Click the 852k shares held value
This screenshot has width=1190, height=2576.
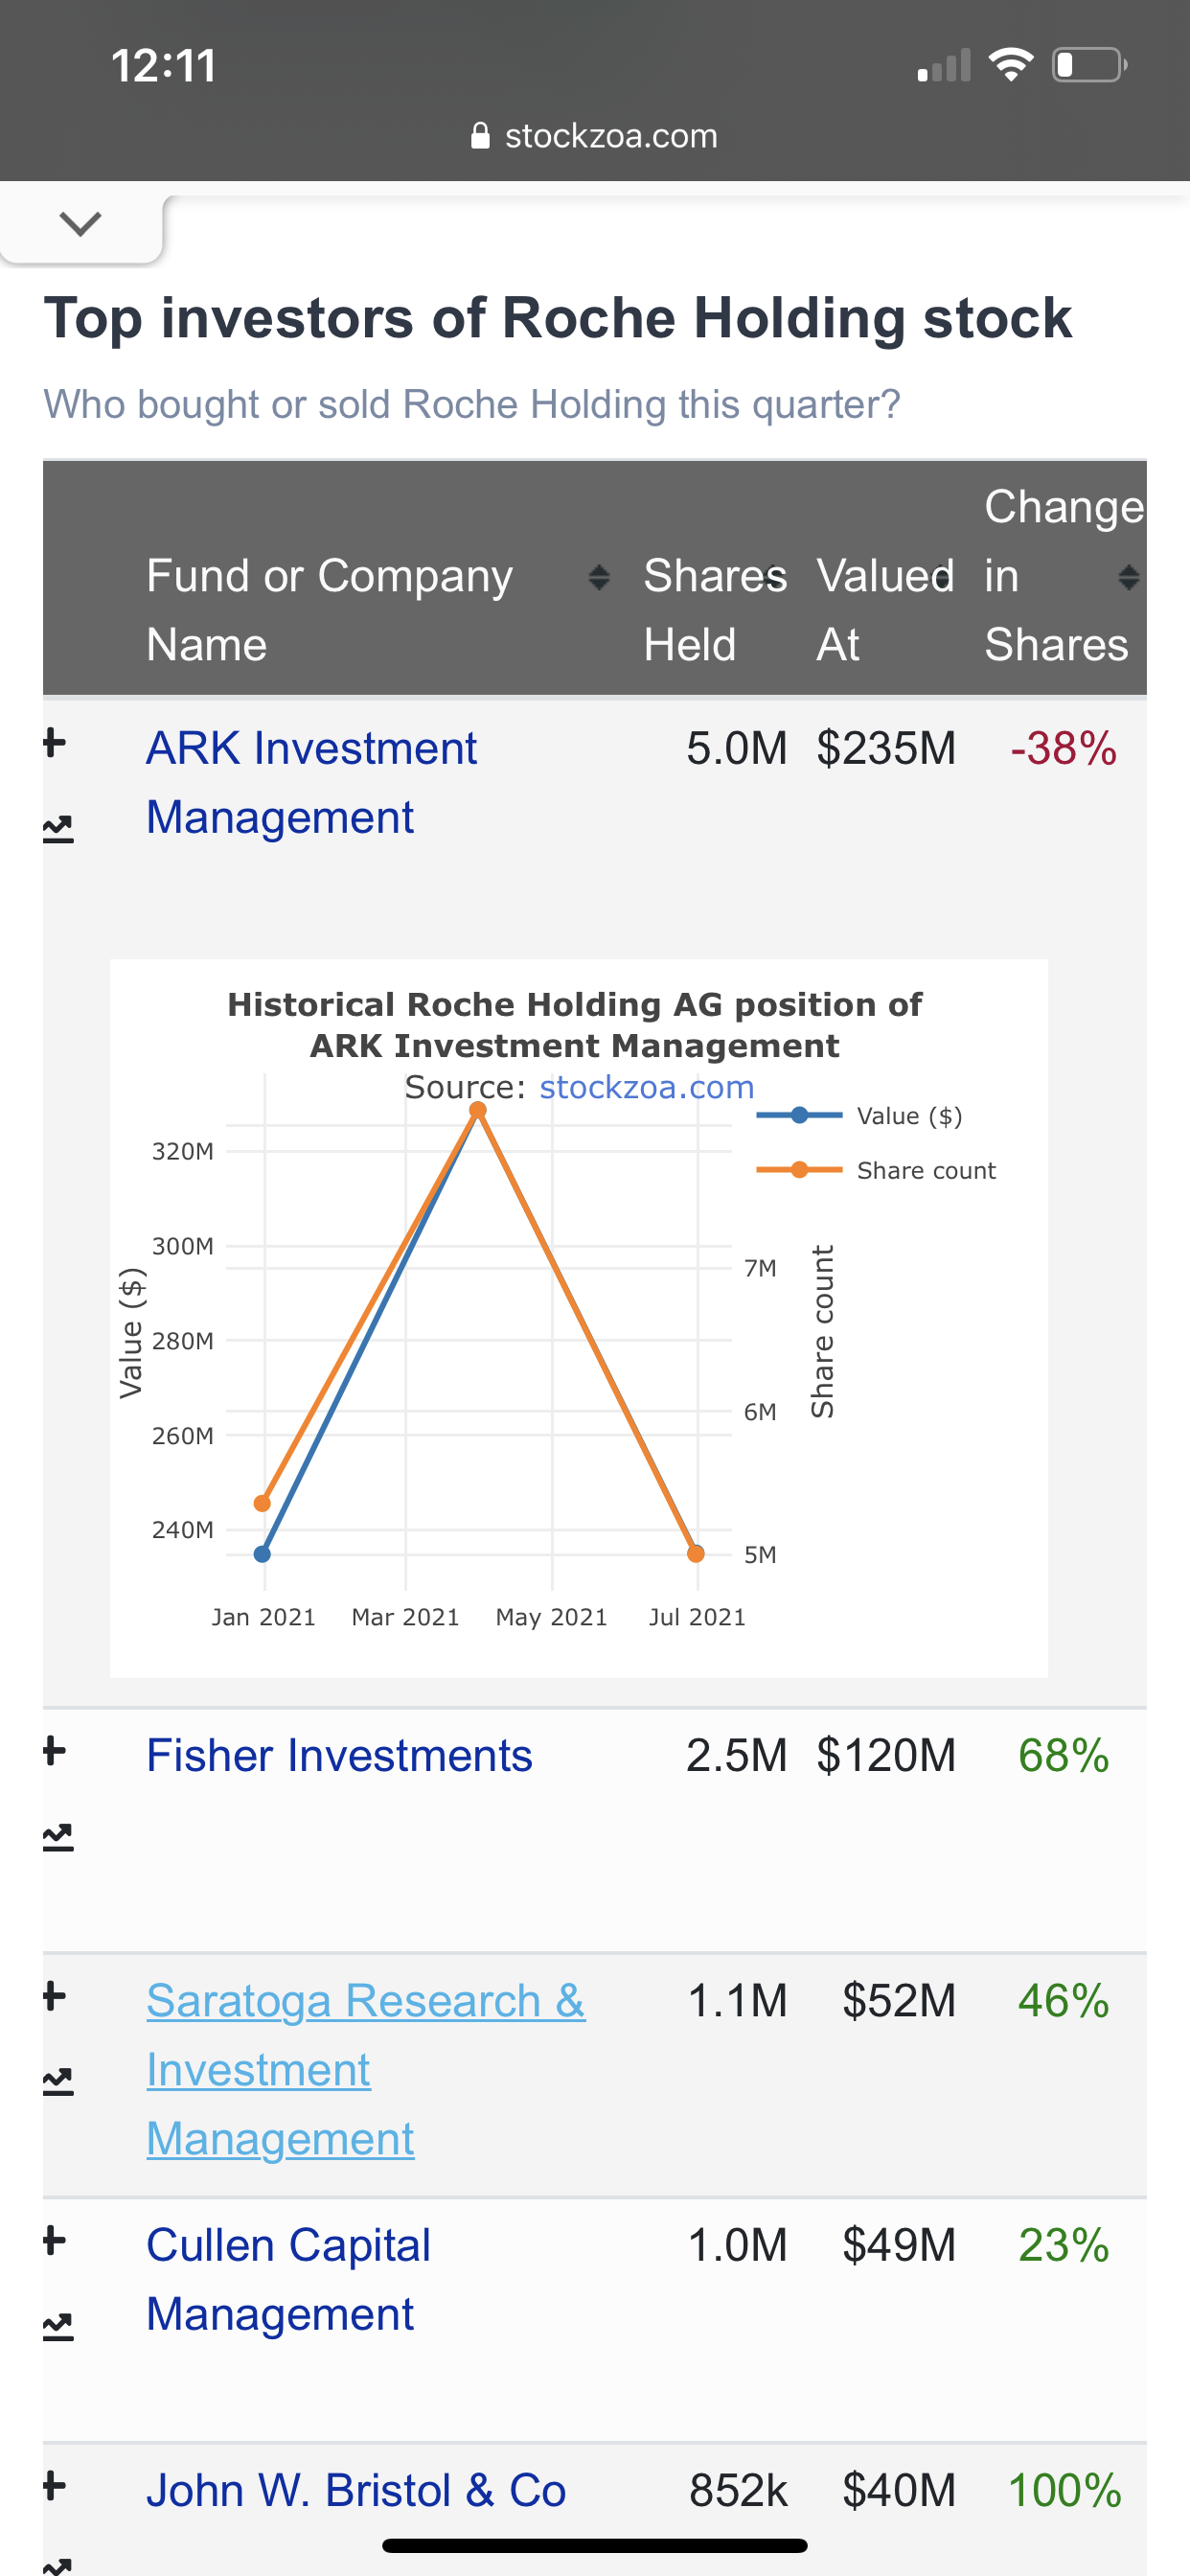(738, 2491)
